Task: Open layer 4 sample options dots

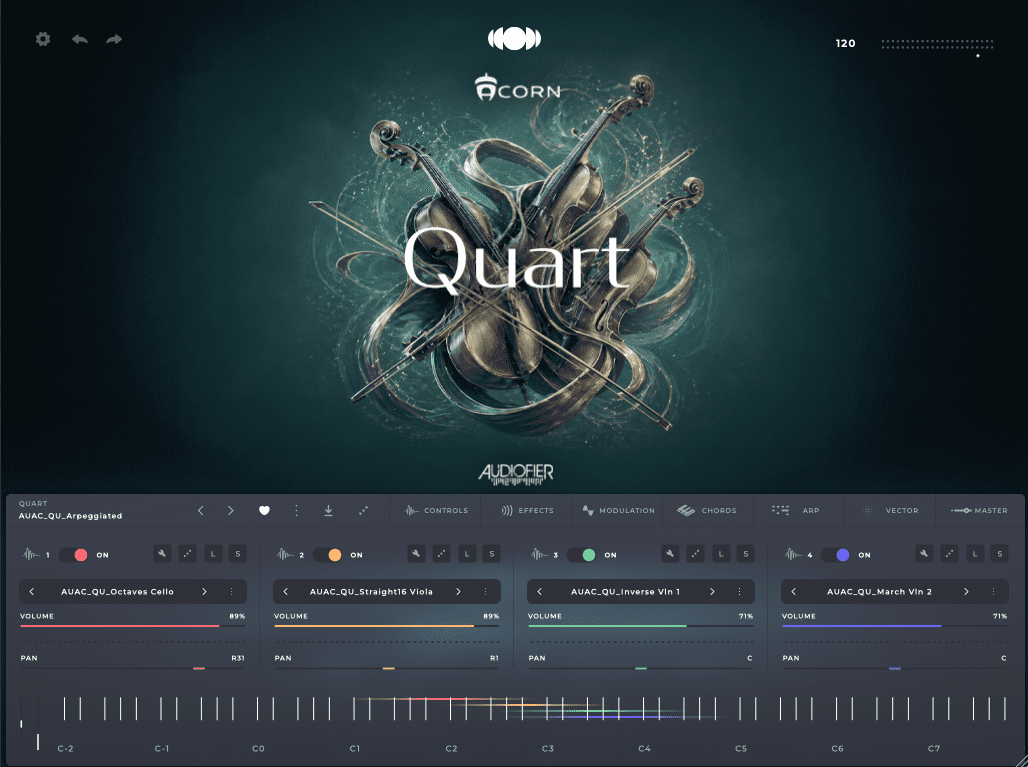Action: click(x=993, y=591)
